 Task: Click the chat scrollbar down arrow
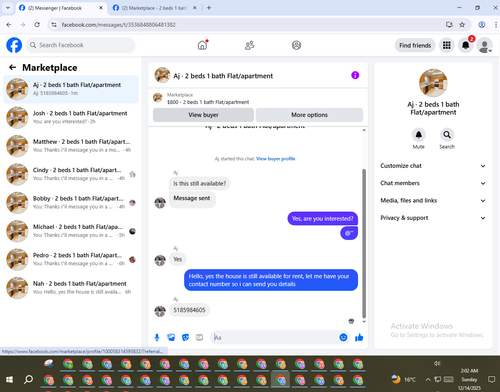coord(364,322)
